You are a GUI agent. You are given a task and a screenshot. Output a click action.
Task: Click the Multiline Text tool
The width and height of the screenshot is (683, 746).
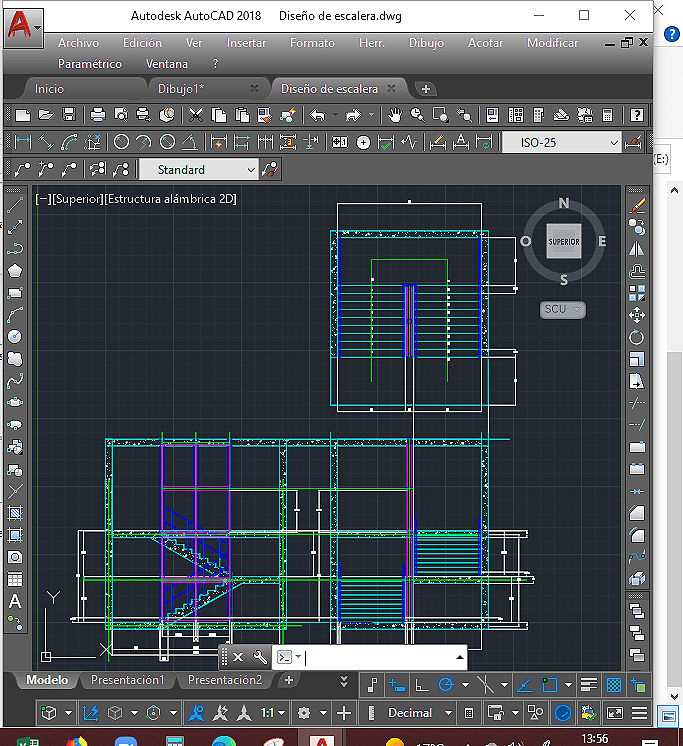pos(15,601)
